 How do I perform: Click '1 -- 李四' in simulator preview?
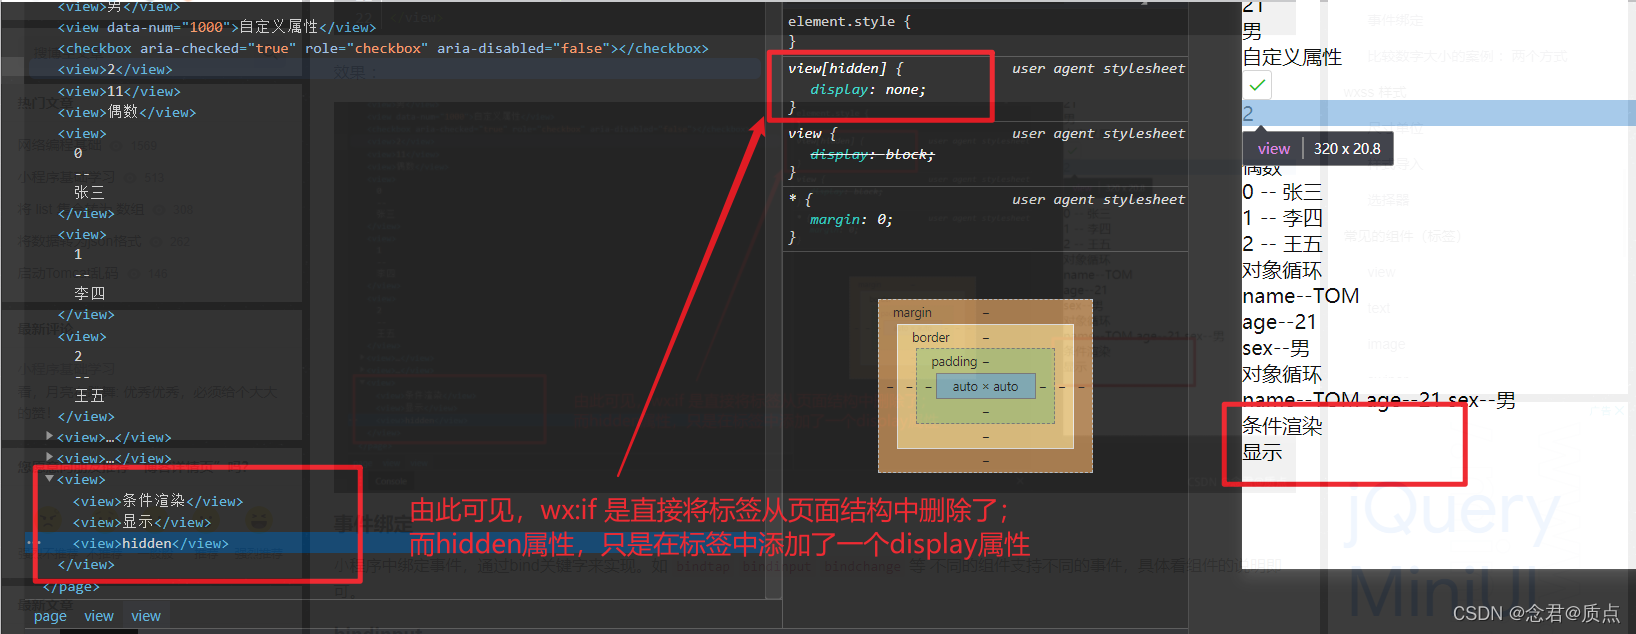1282,217
